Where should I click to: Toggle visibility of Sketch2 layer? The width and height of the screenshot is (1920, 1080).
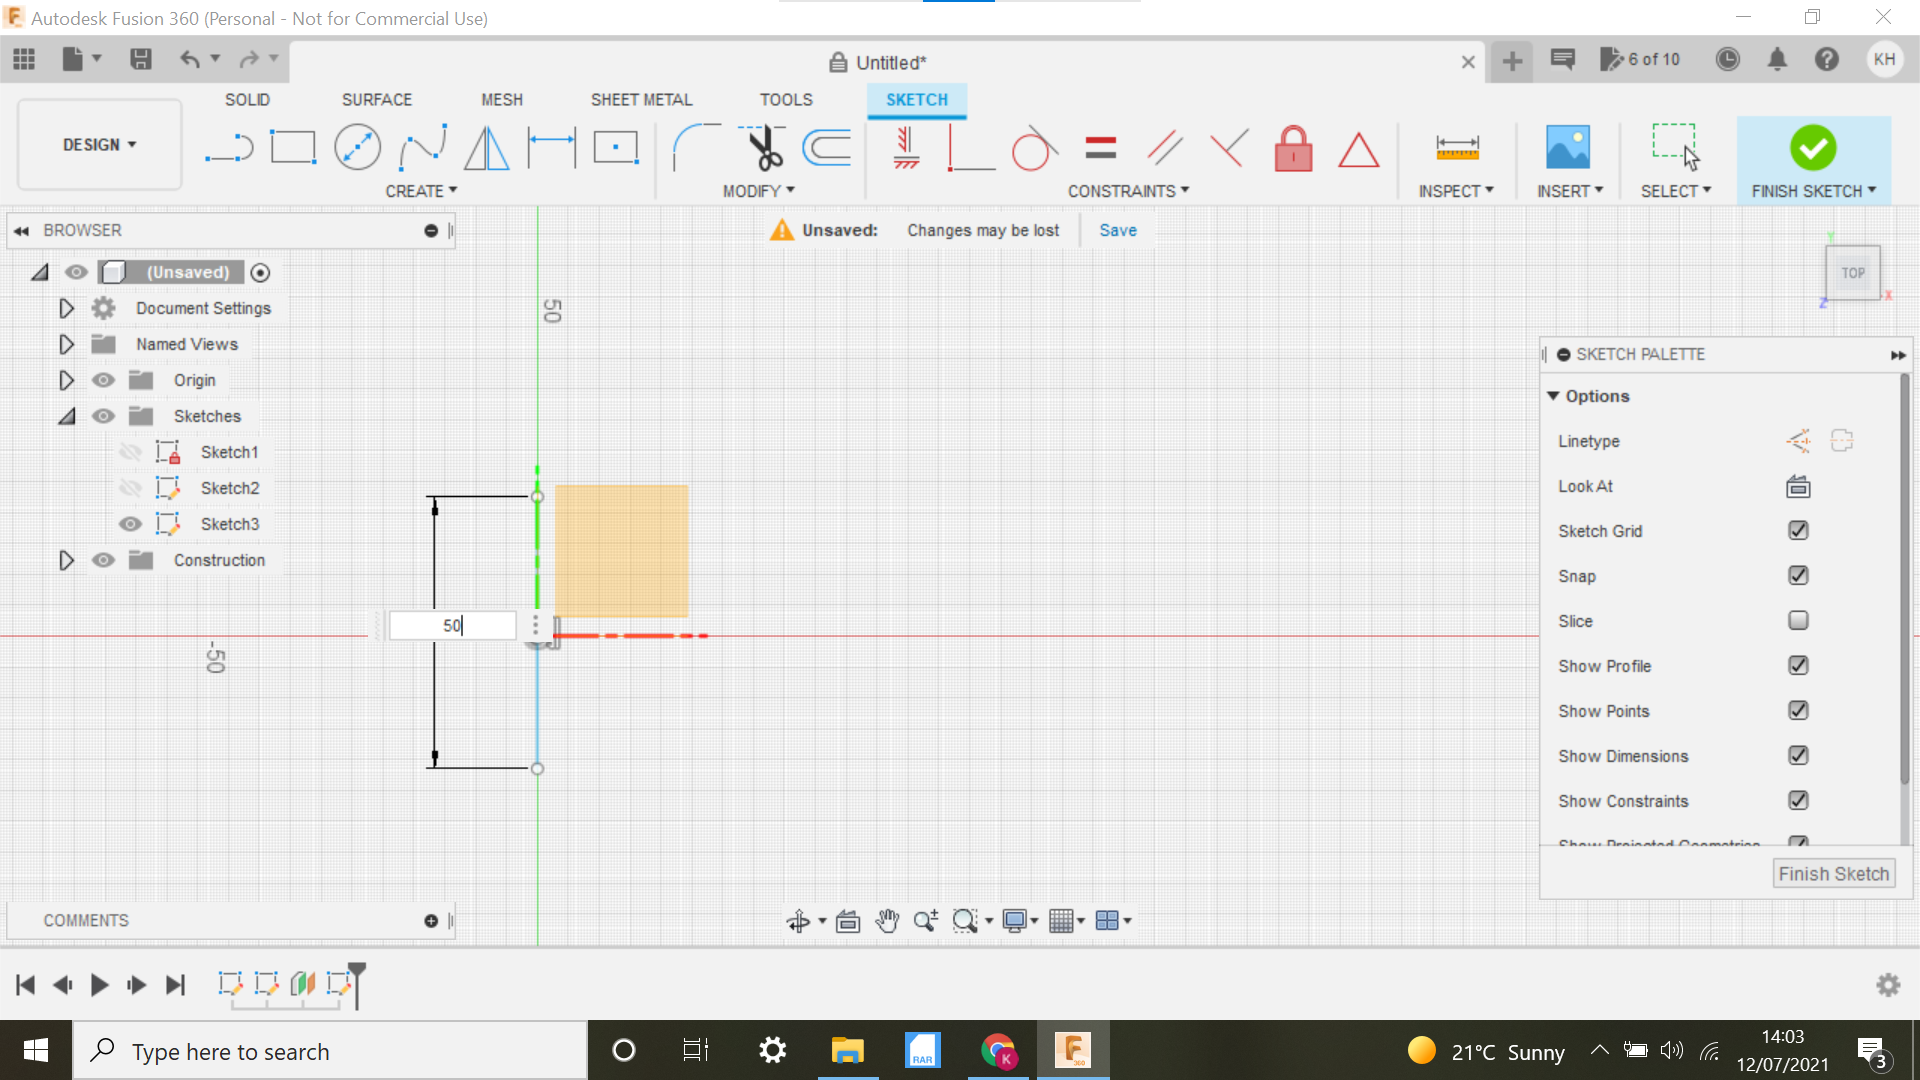pos(129,487)
